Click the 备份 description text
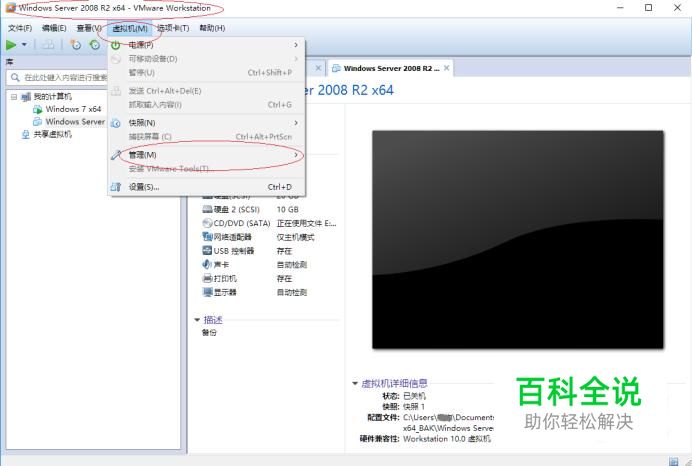 point(209,333)
